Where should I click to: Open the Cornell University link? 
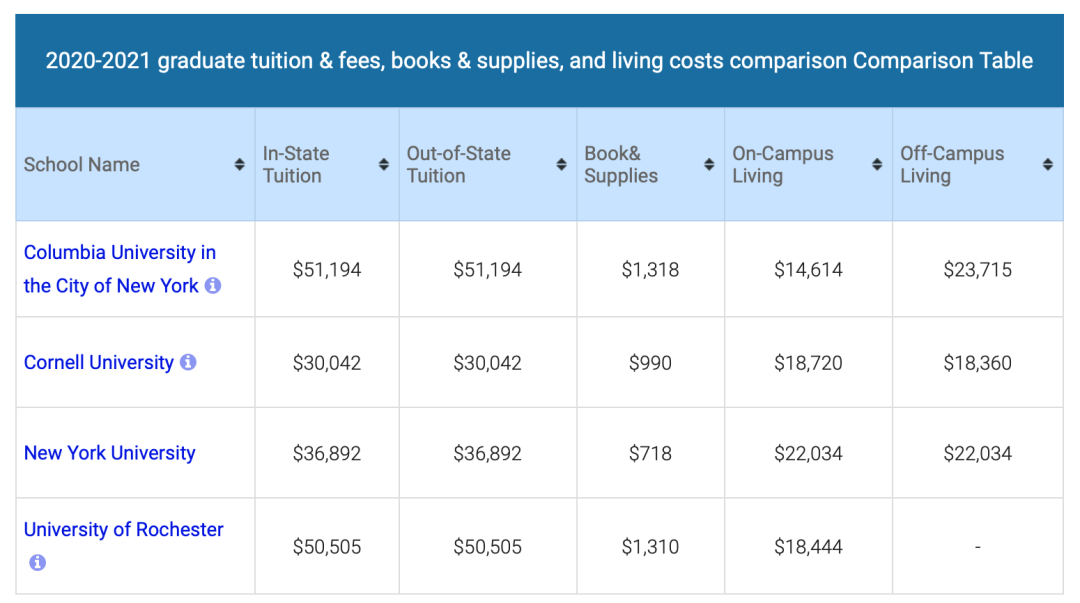click(x=98, y=362)
